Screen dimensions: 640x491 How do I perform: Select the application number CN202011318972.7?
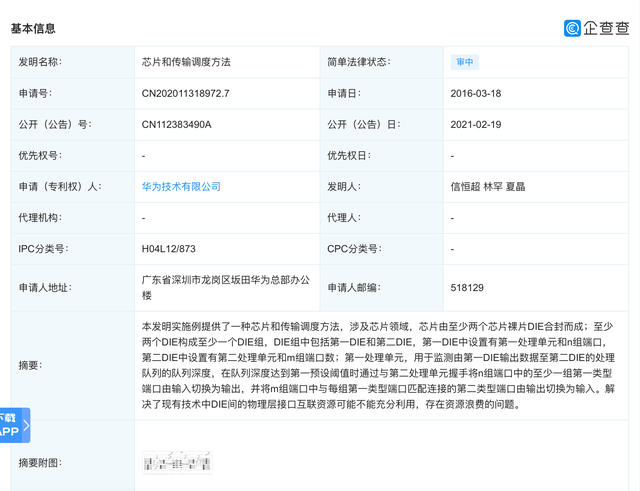[x=185, y=93]
